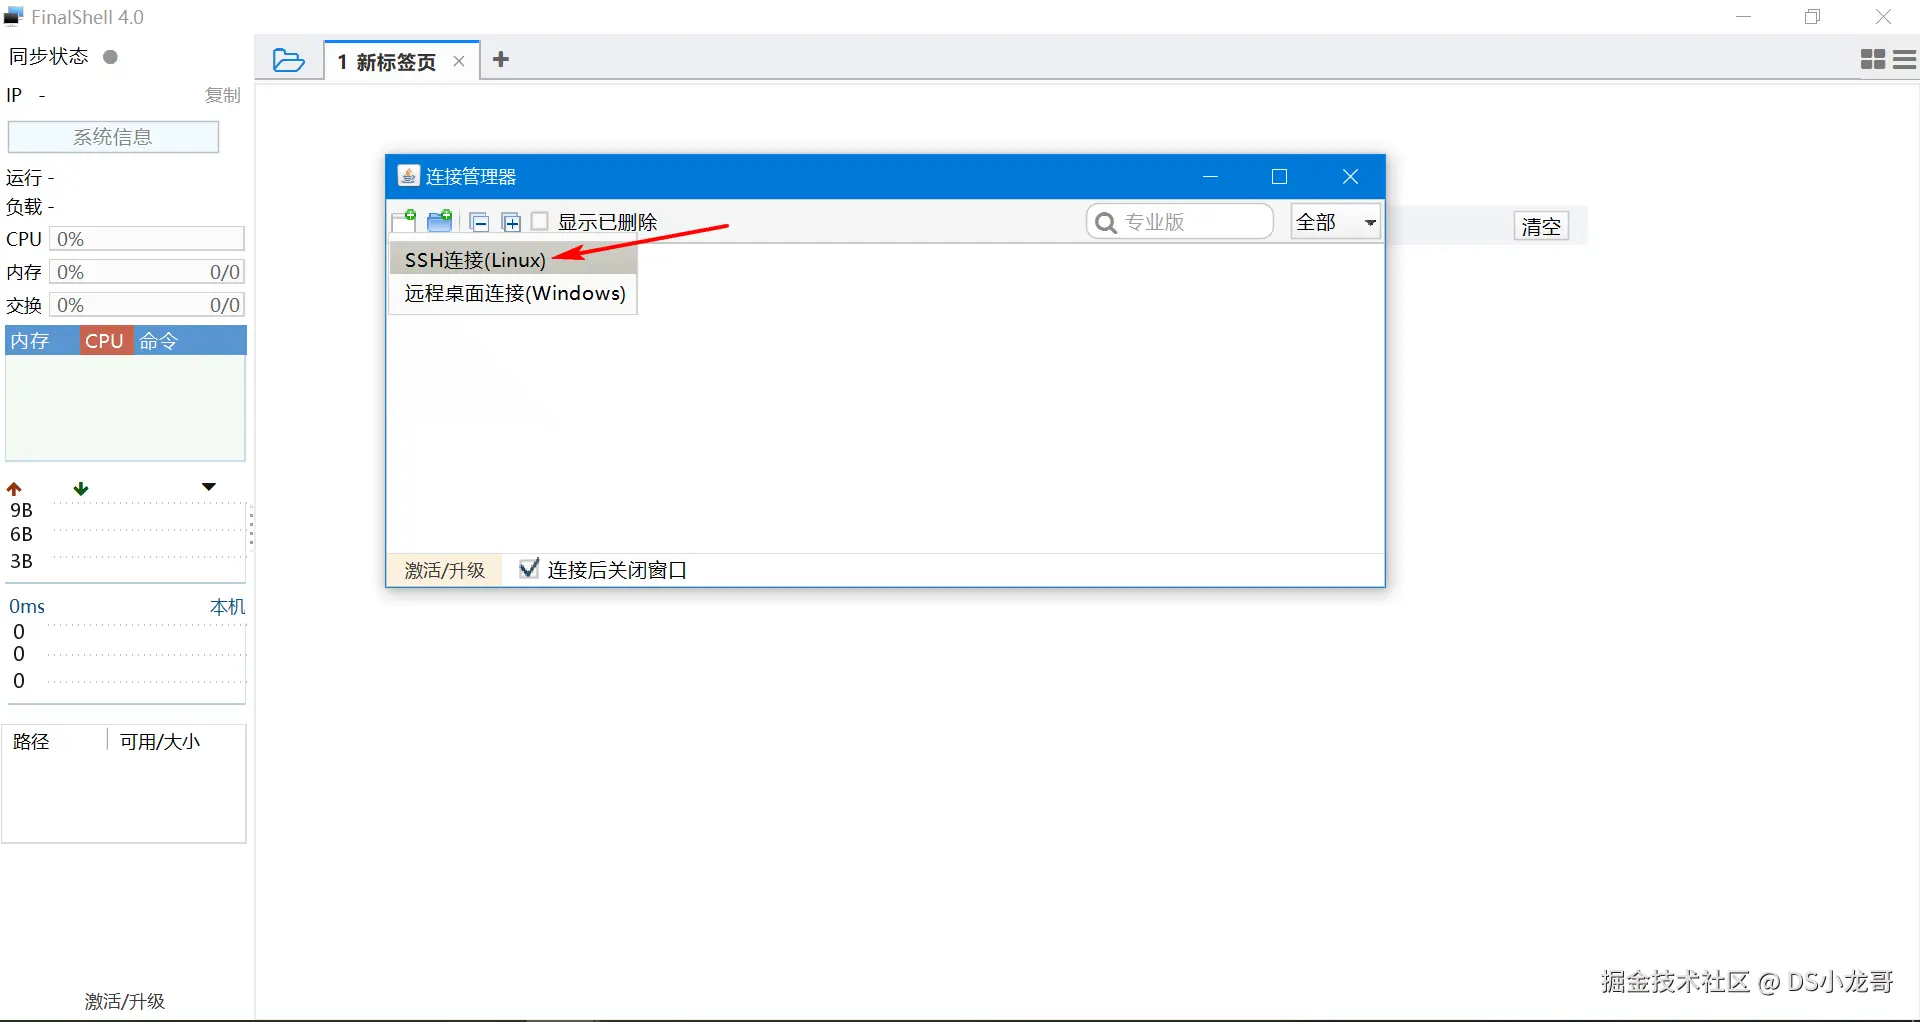
Task: Switch to list layout view icon
Action: 1905,60
